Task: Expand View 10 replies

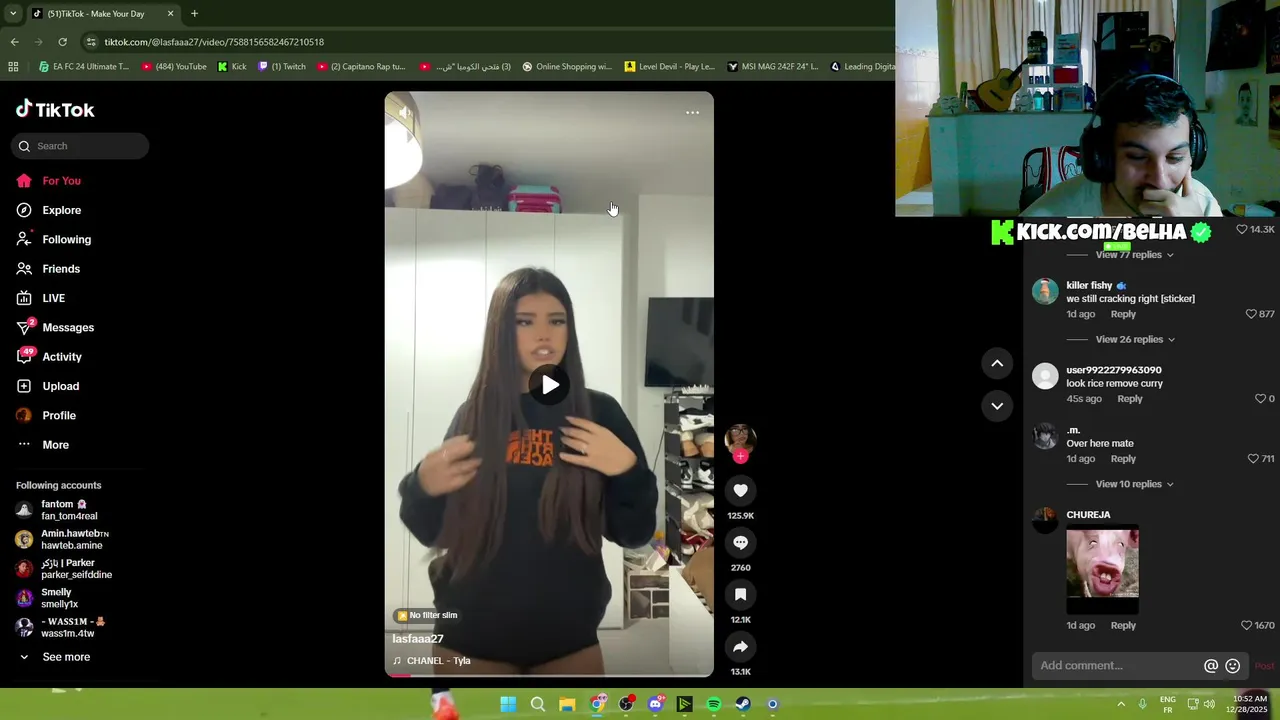Action: point(1135,484)
